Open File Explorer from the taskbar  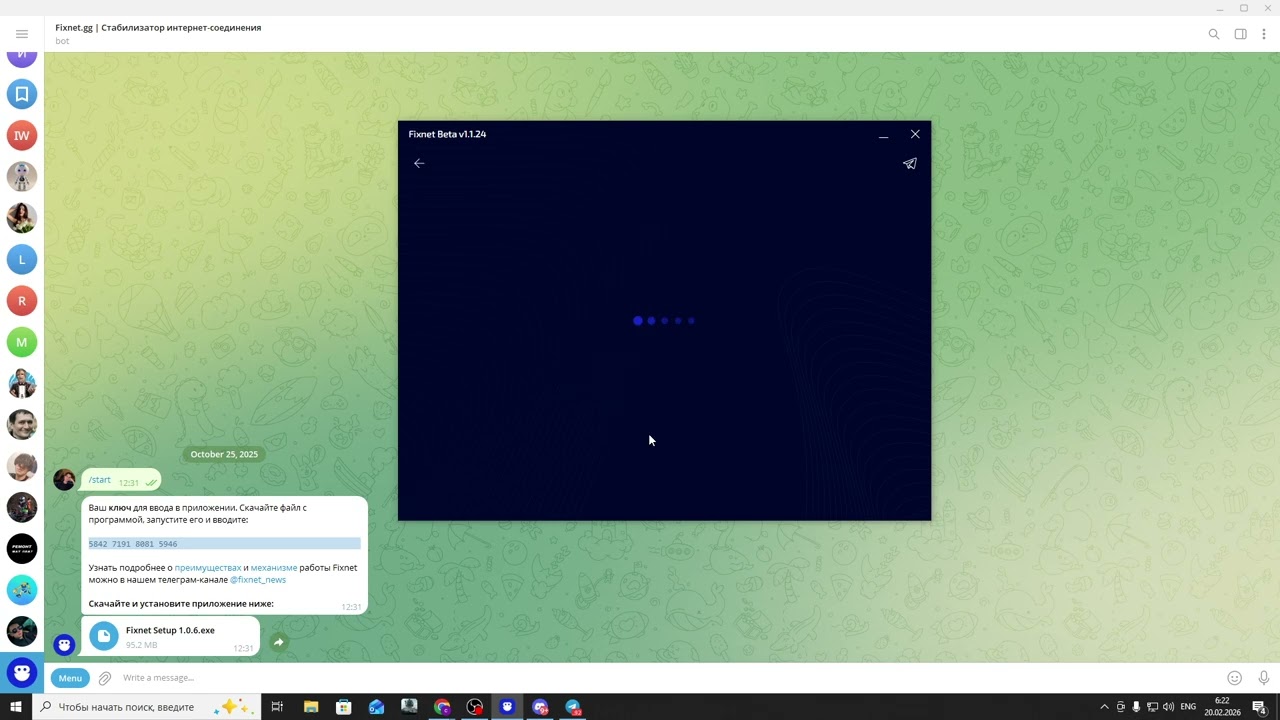[x=311, y=707]
